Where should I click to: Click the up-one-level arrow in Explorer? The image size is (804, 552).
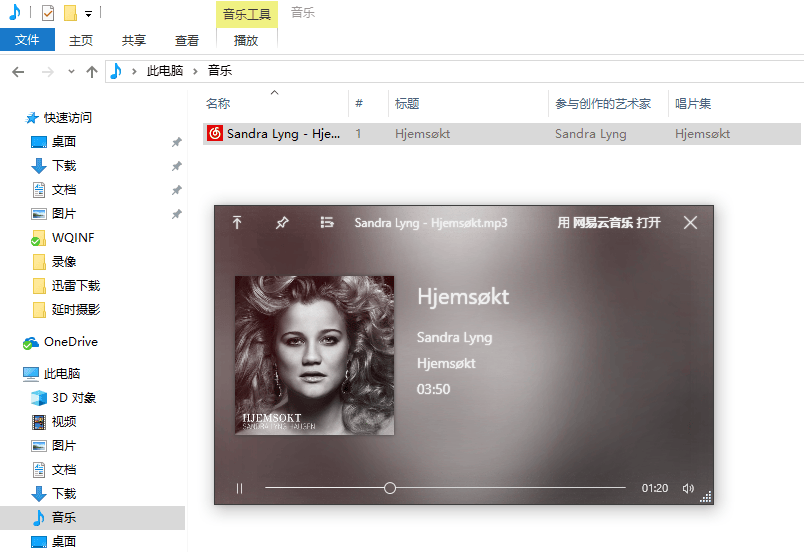[x=92, y=72]
